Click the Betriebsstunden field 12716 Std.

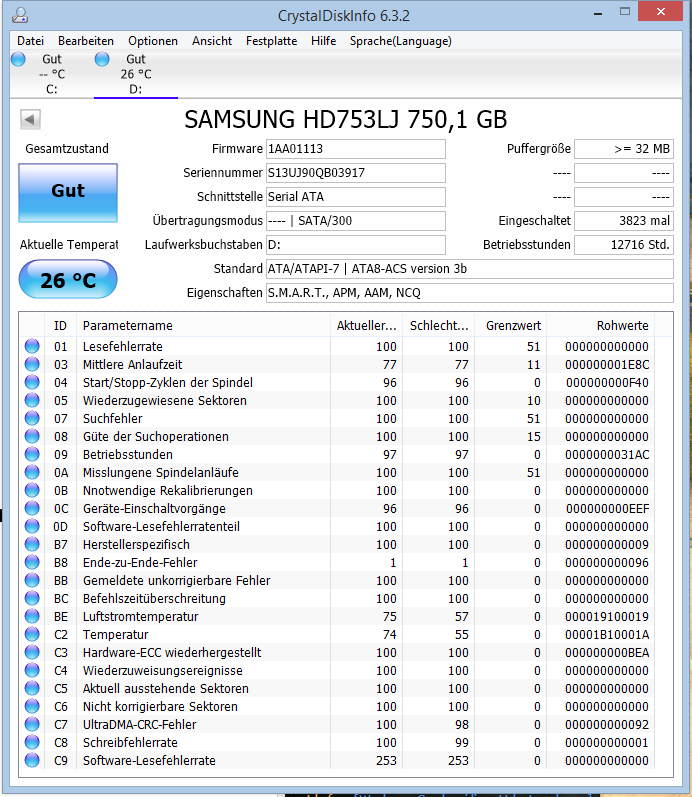(x=624, y=244)
